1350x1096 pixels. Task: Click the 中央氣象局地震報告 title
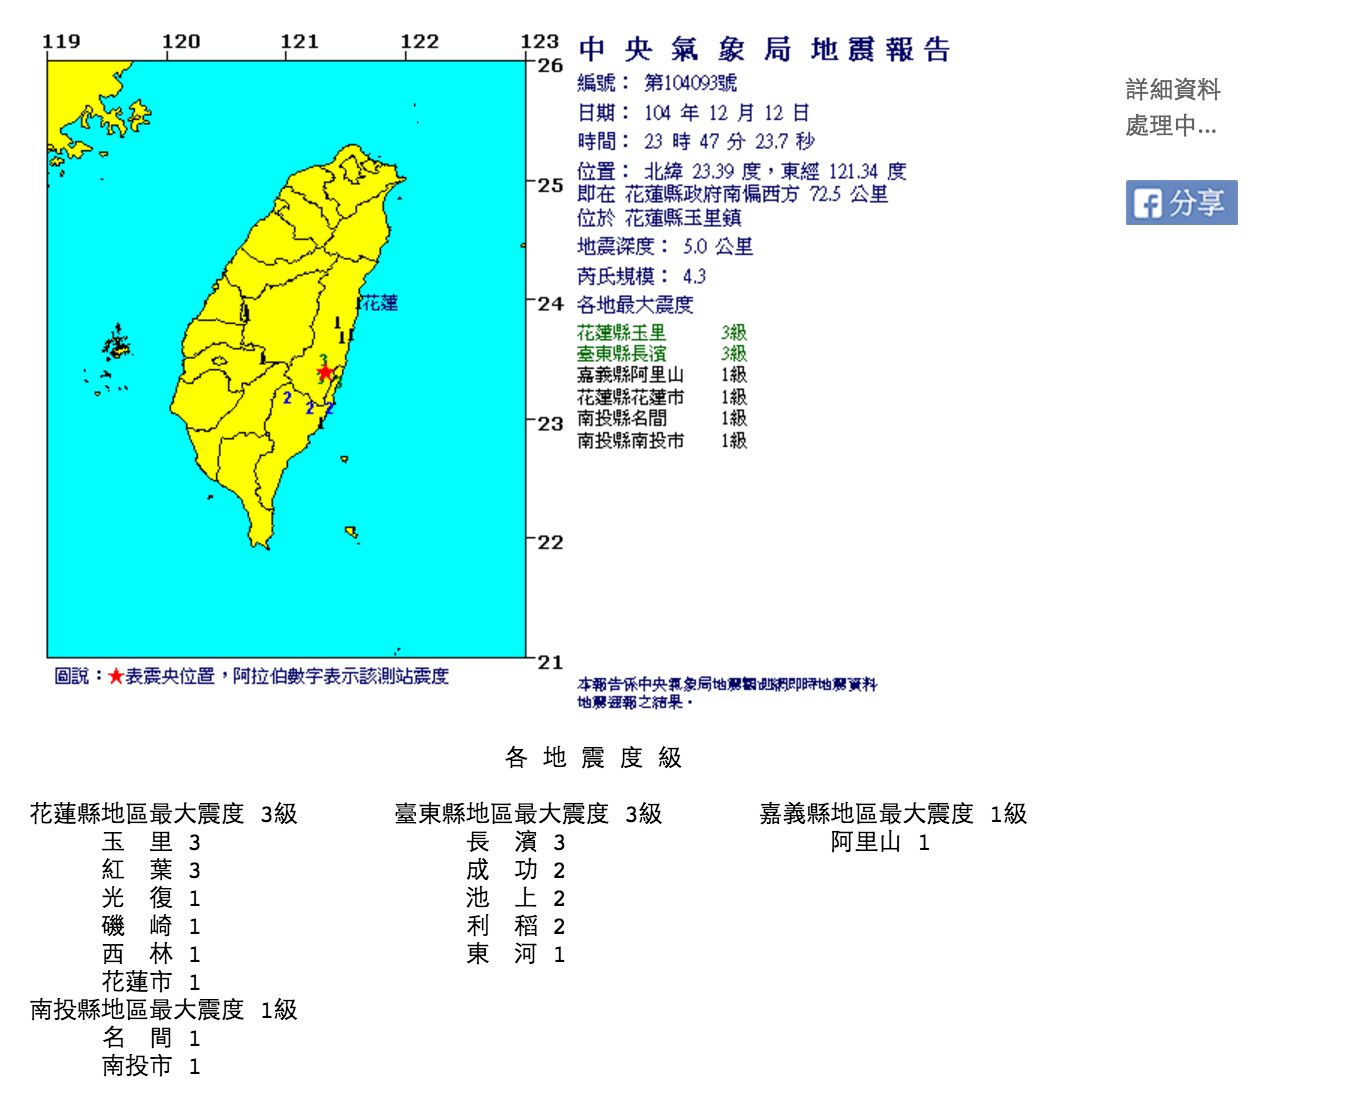pos(764,50)
